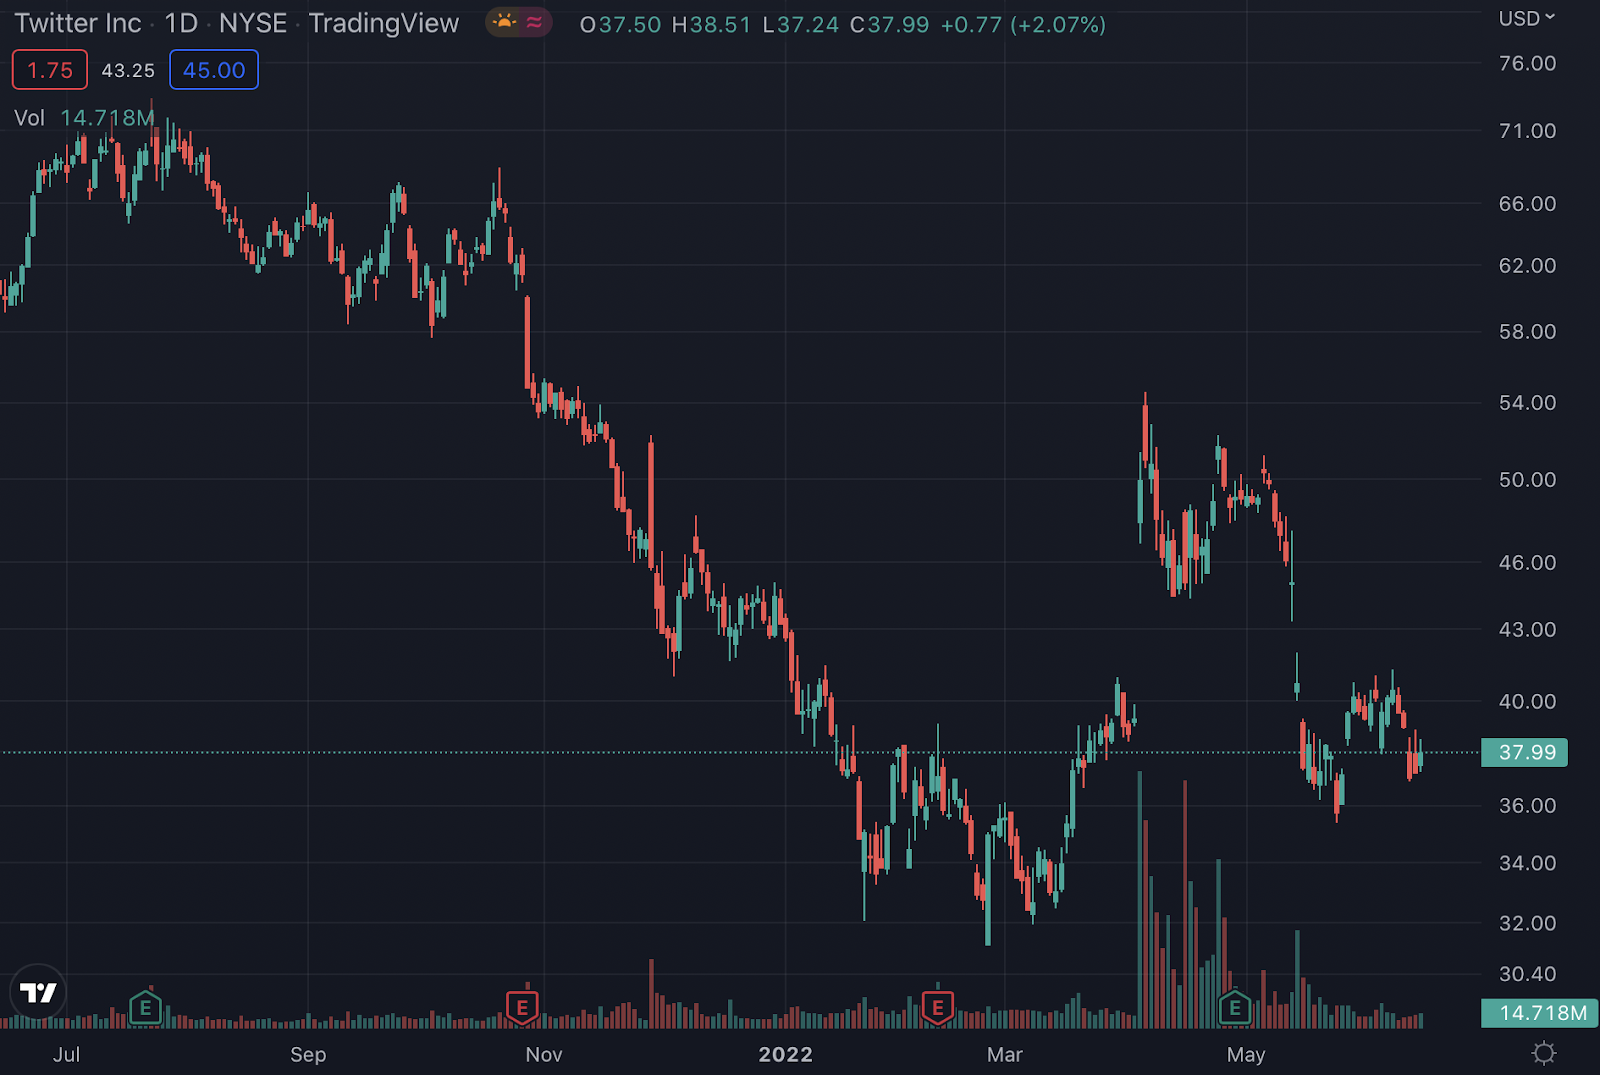Click the Vol indicator label
Image resolution: width=1600 pixels, height=1075 pixels.
click(29, 118)
